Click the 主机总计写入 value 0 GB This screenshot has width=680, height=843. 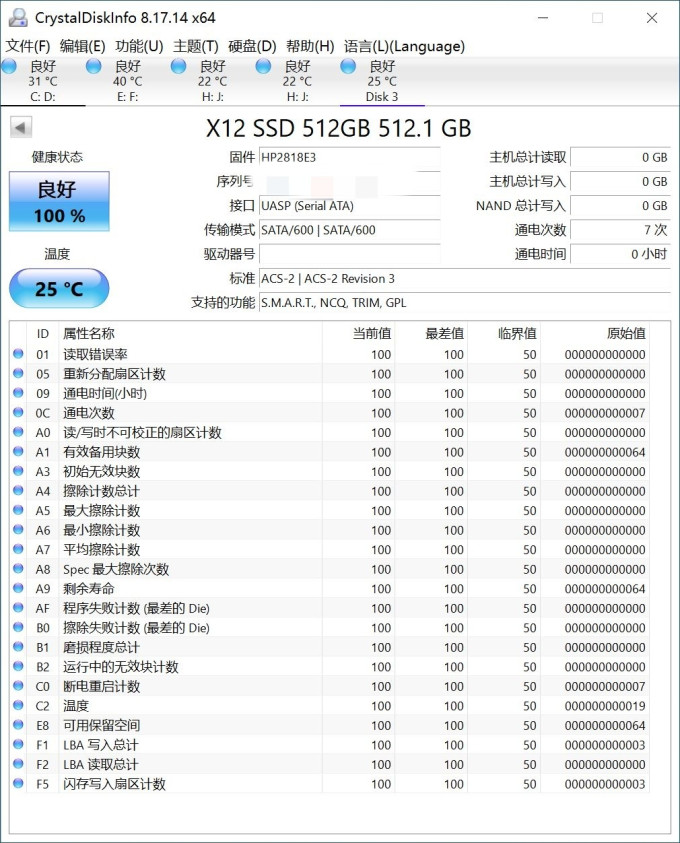pos(620,182)
